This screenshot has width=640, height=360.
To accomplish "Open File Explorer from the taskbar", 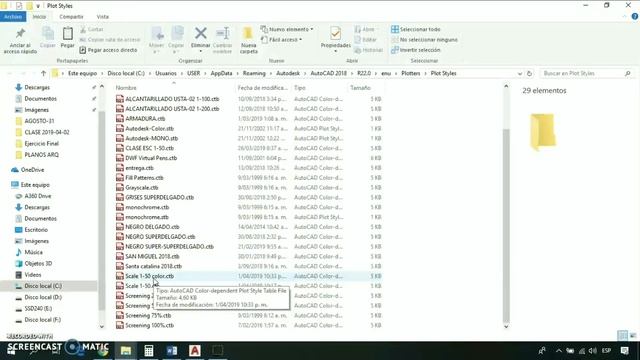I will 126,351.
